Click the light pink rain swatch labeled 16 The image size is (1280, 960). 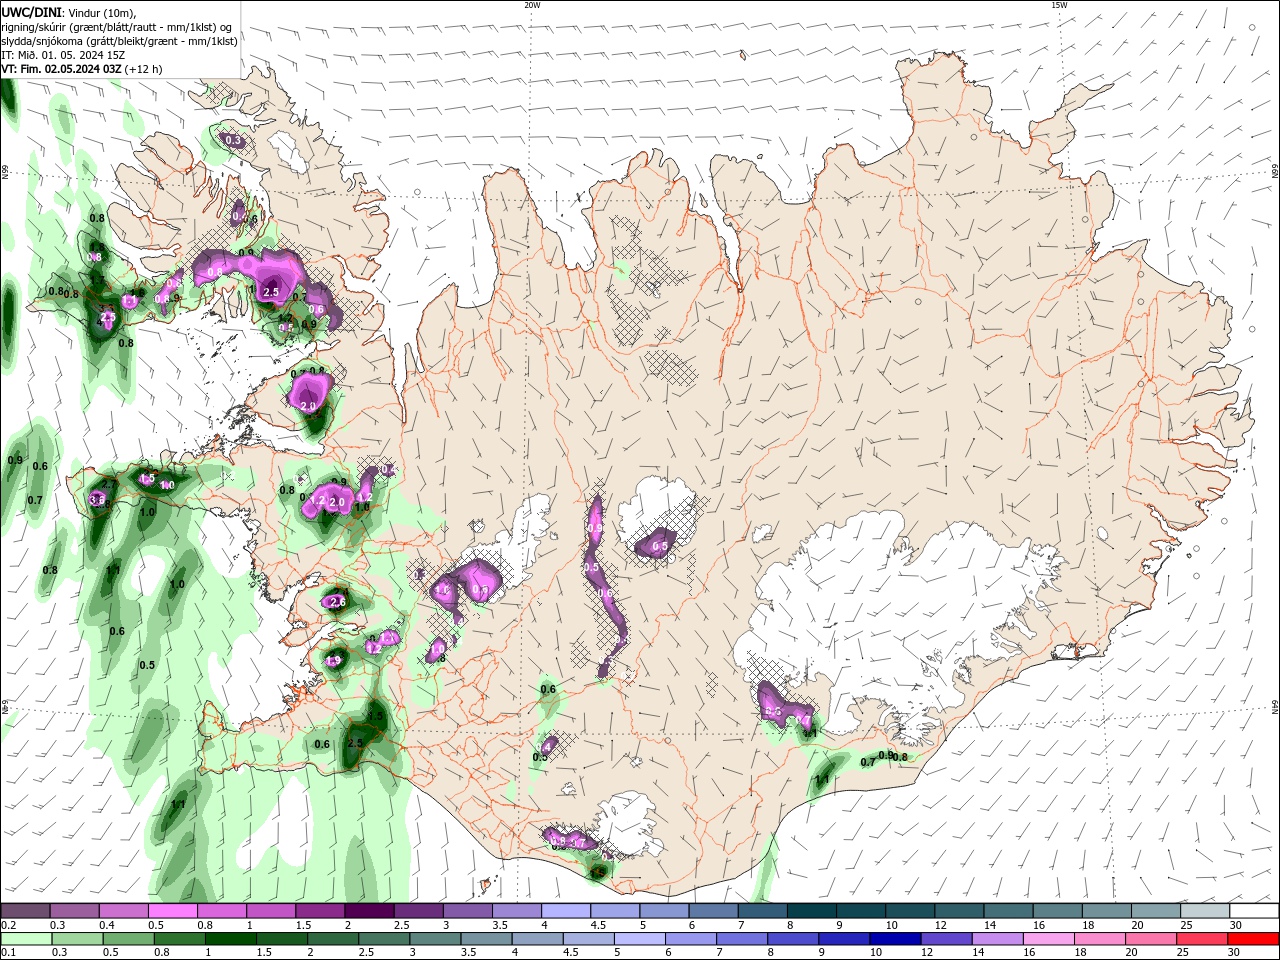point(1048,939)
